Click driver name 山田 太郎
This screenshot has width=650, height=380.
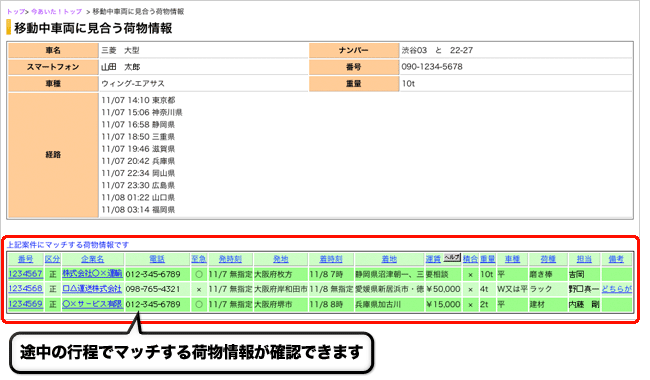point(120,67)
